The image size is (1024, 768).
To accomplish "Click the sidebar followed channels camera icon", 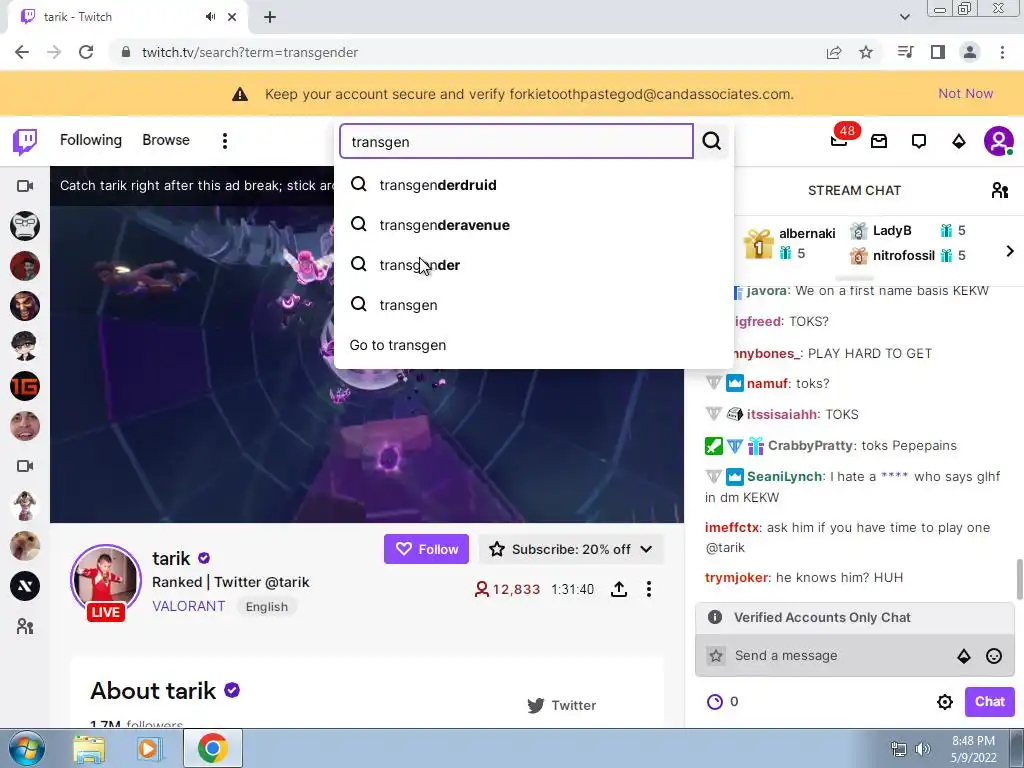I will click(25, 186).
